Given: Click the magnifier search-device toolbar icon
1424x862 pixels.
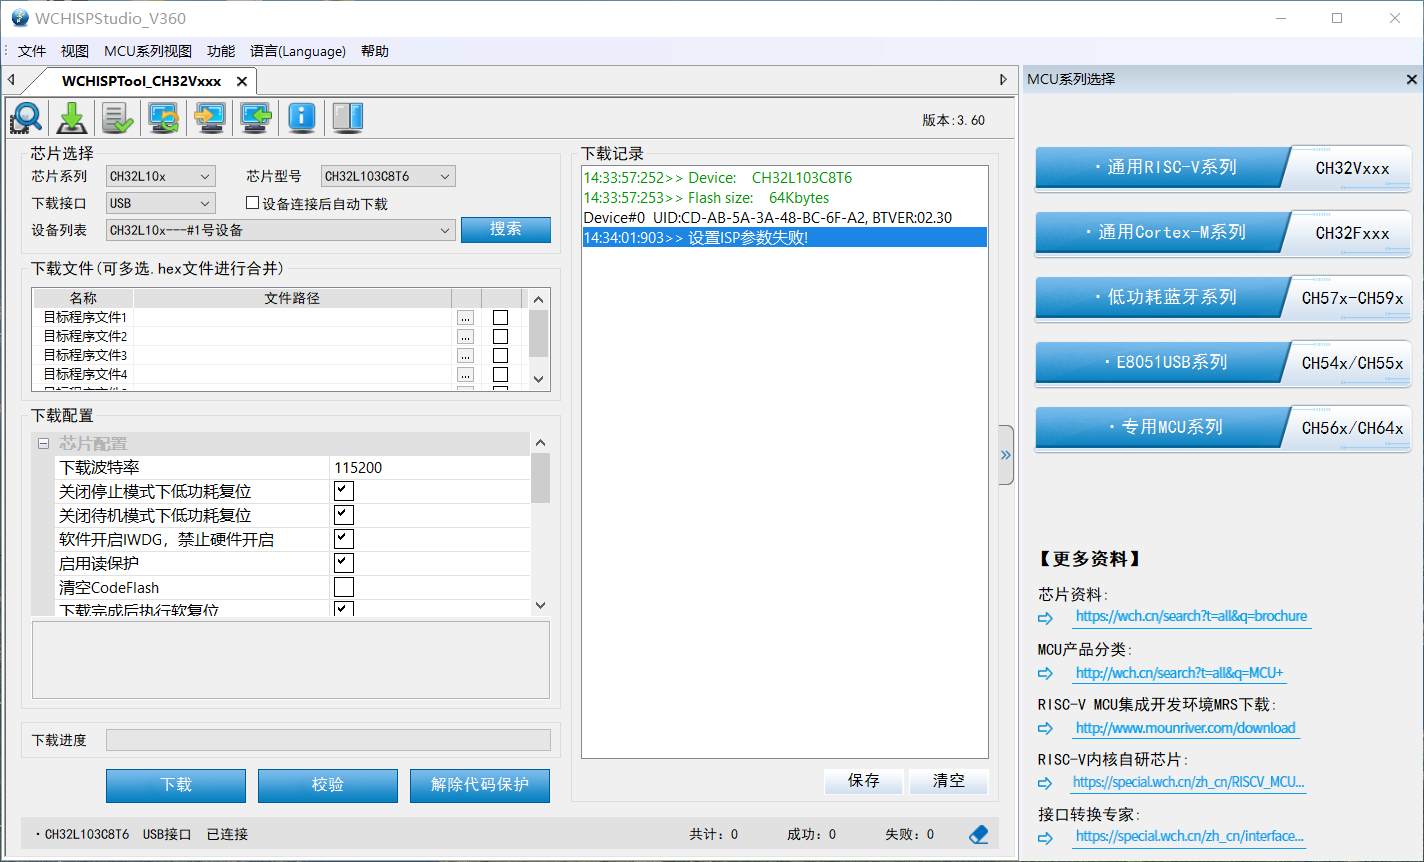Looking at the screenshot, I should (26, 118).
